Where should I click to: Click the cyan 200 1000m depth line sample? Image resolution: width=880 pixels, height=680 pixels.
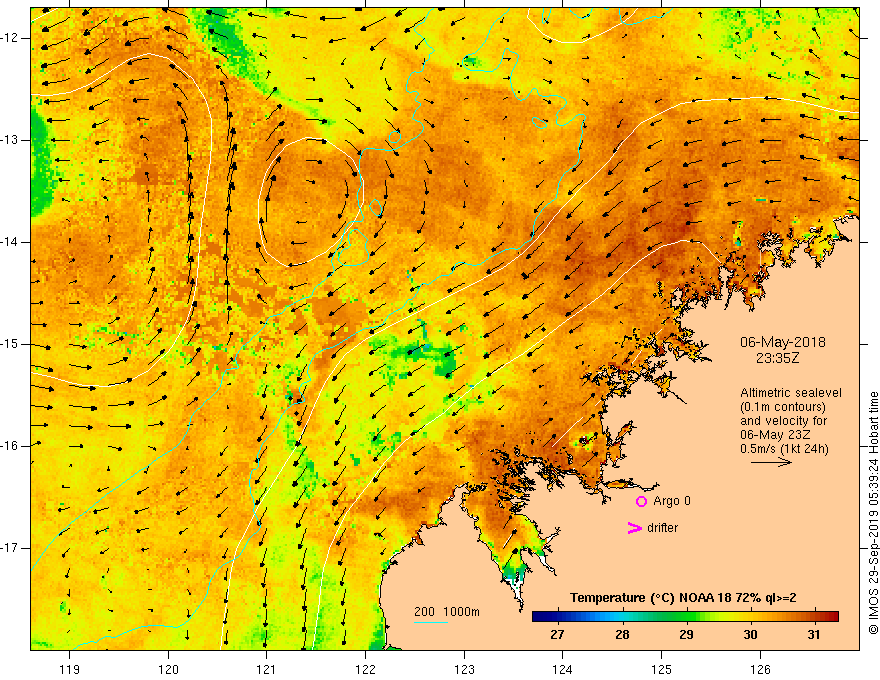tap(430, 622)
